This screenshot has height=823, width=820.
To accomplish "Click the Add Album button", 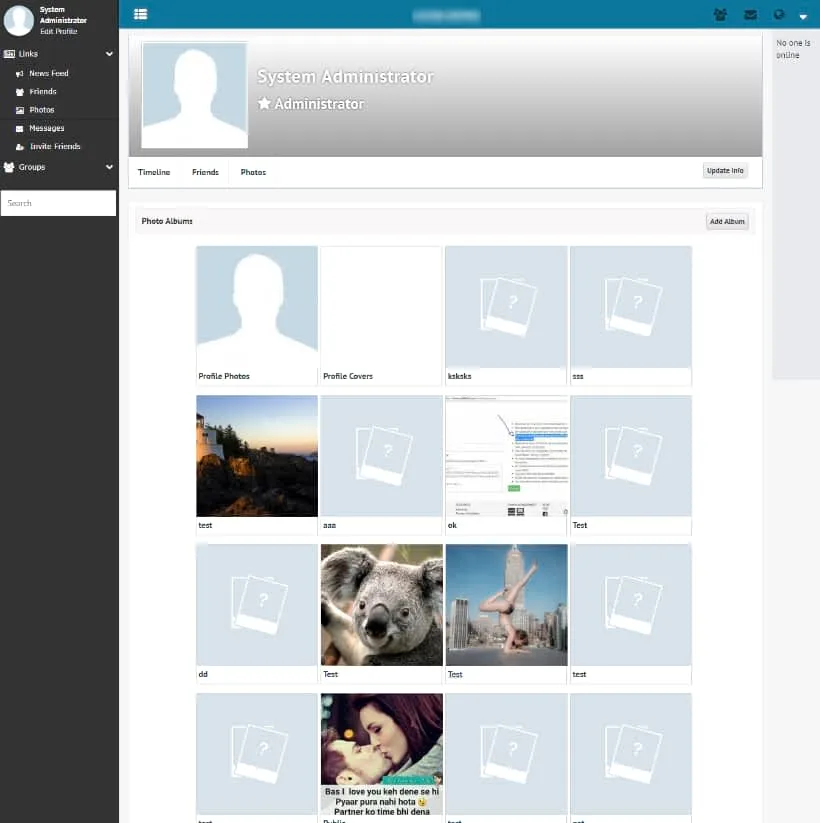I will coord(727,221).
